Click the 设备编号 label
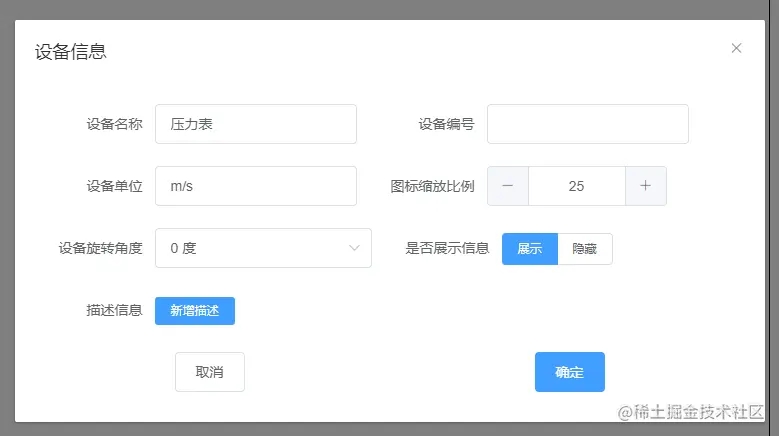 (446, 124)
